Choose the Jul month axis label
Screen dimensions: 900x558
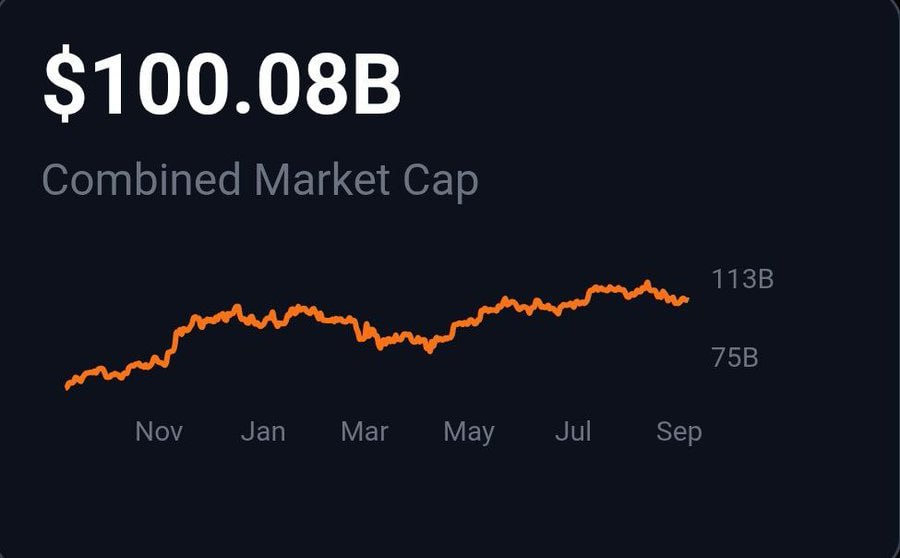coord(573,431)
